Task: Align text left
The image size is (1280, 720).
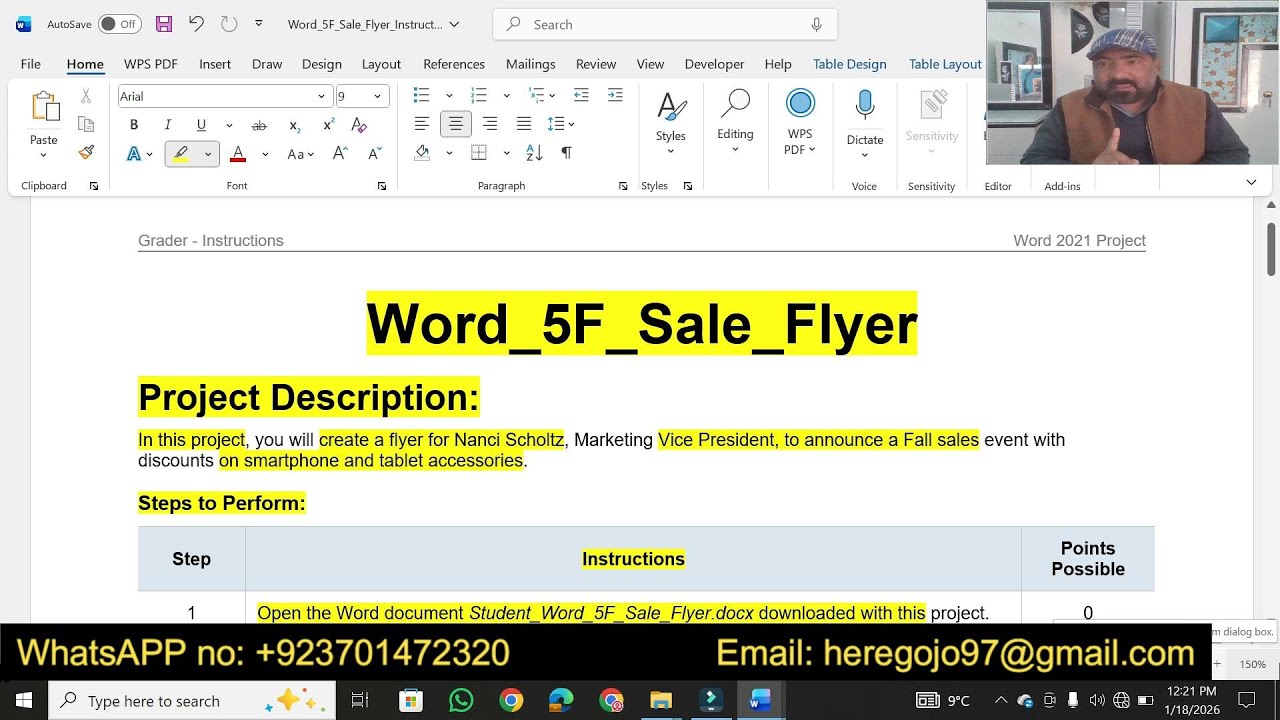Action: click(422, 124)
